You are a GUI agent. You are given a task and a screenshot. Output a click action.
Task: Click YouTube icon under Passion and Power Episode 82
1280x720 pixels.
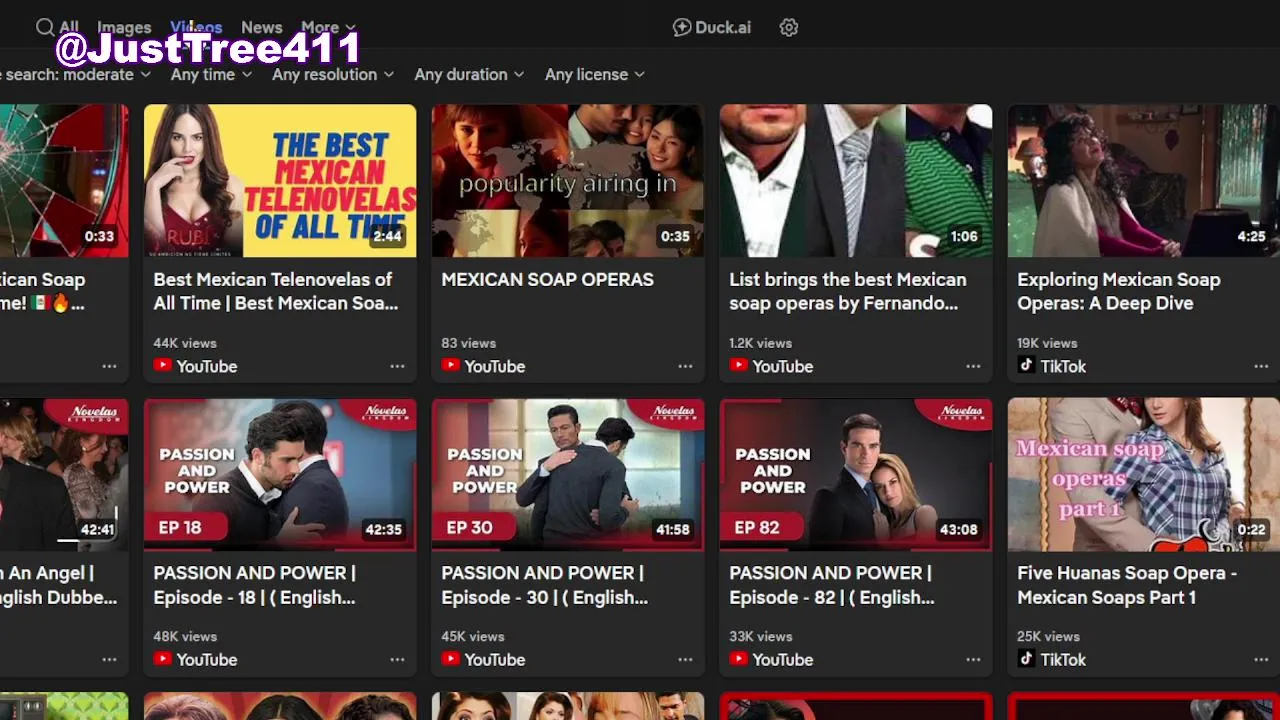pyautogui.click(x=739, y=659)
